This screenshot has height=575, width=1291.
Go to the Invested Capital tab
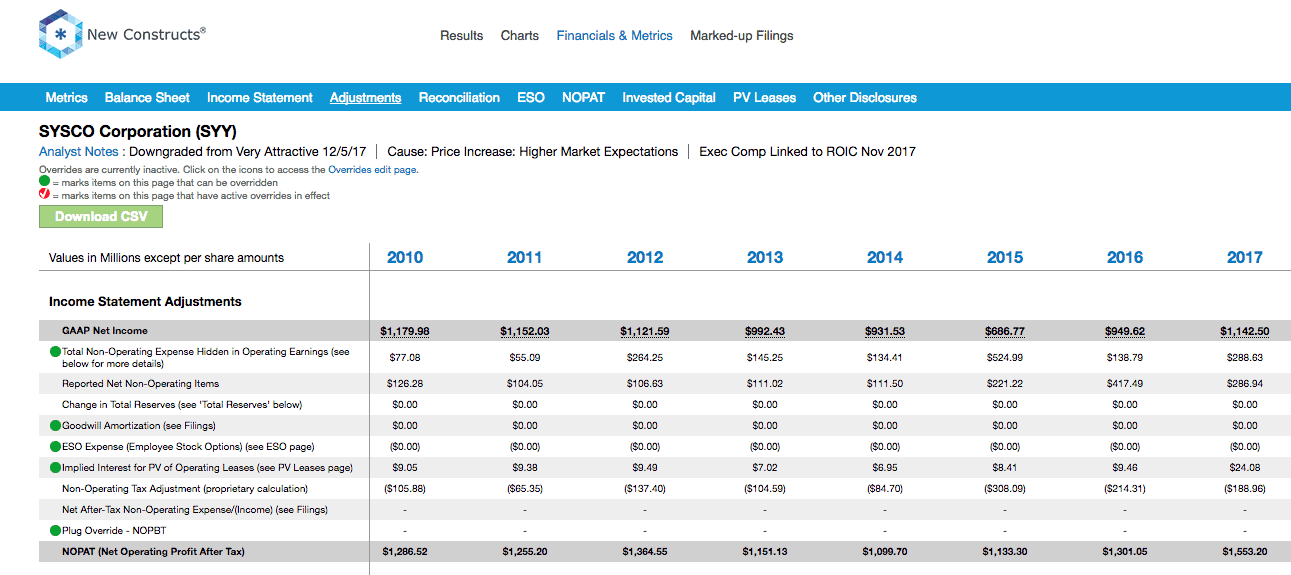coord(669,98)
